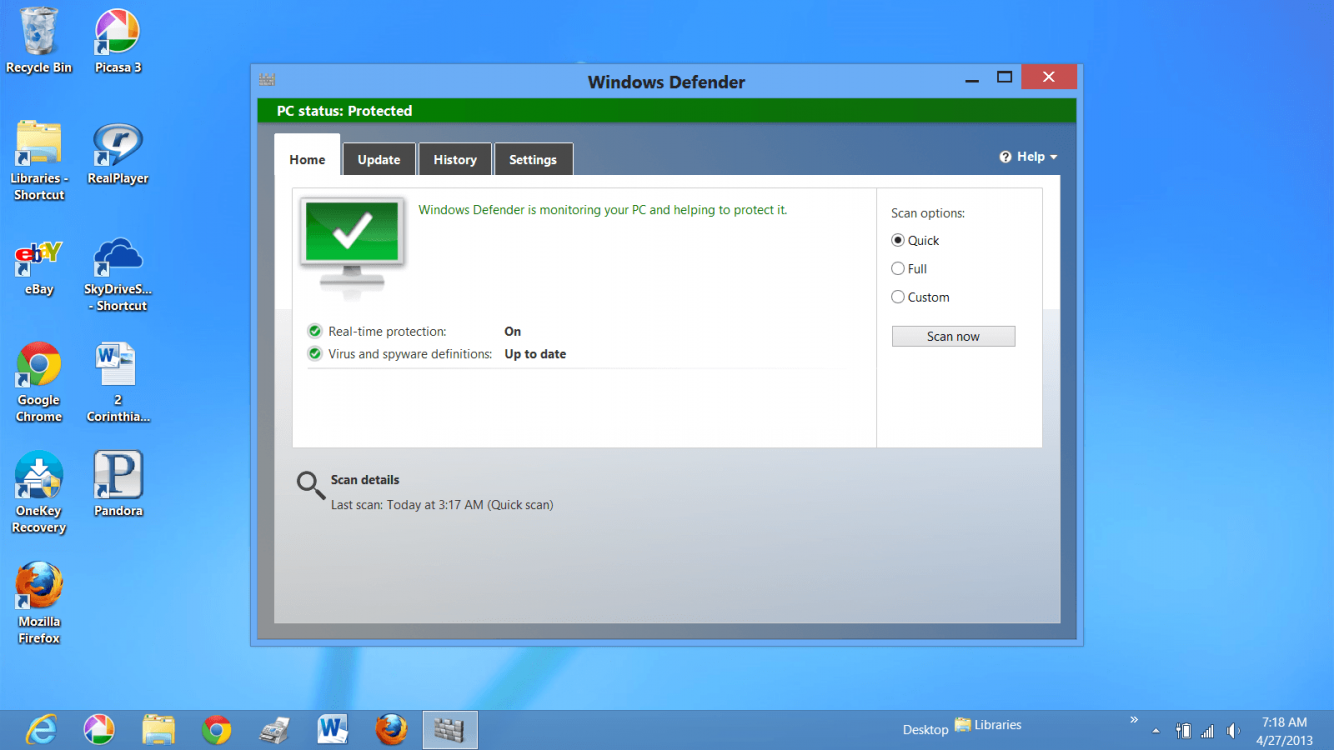Select the RealPlayer desktop icon
The width and height of the screenshot is (1334, 750).
coord(118,153)
